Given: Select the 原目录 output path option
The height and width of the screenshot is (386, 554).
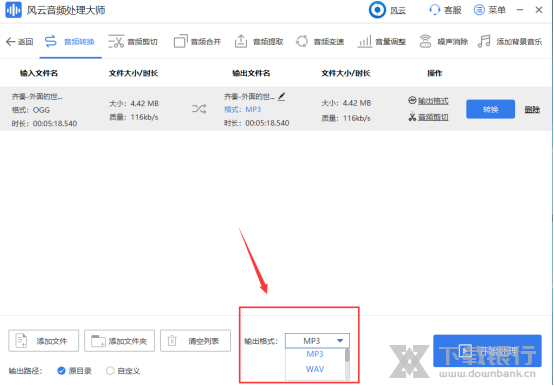Looking at the screenshot, I should (74, 371).
